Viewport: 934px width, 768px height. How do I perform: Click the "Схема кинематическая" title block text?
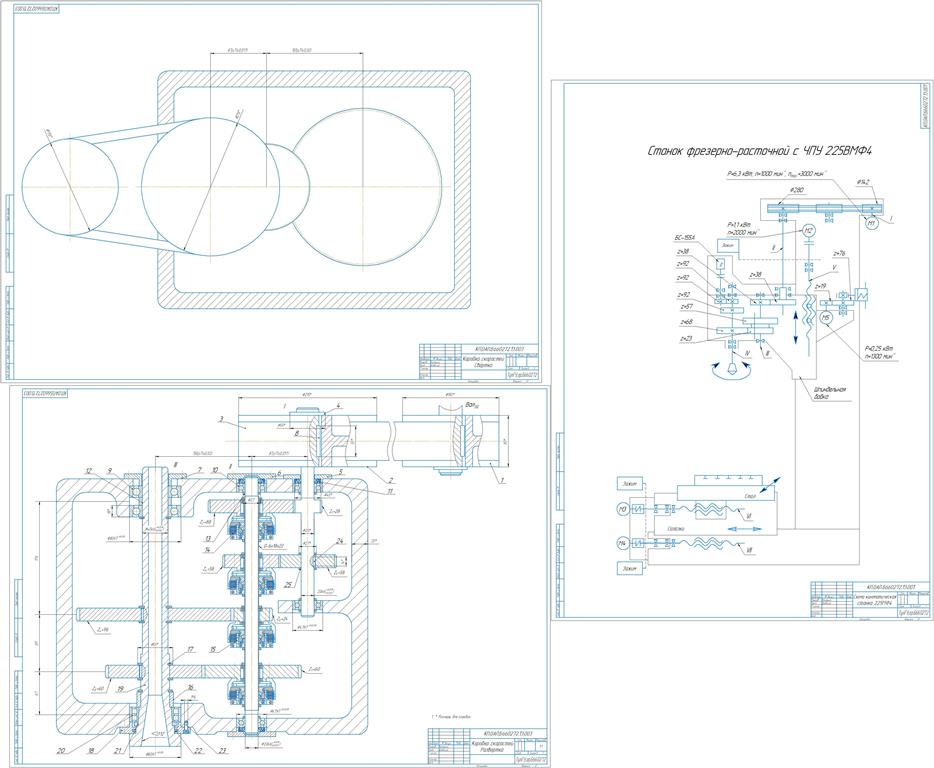tap(876, 599)
